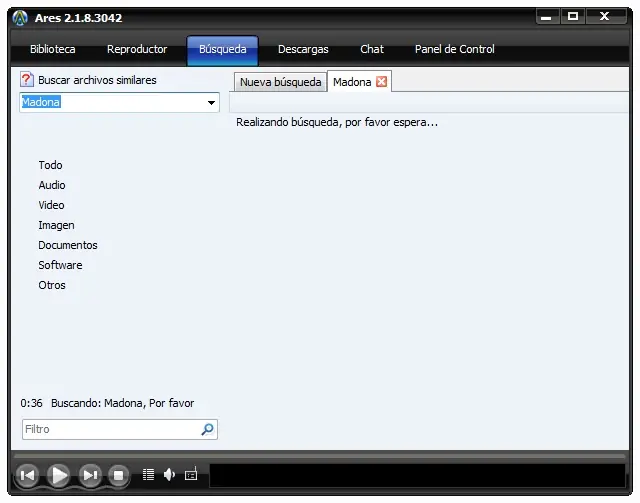
Task: Filter search by Software
Action: pos(60,265)
